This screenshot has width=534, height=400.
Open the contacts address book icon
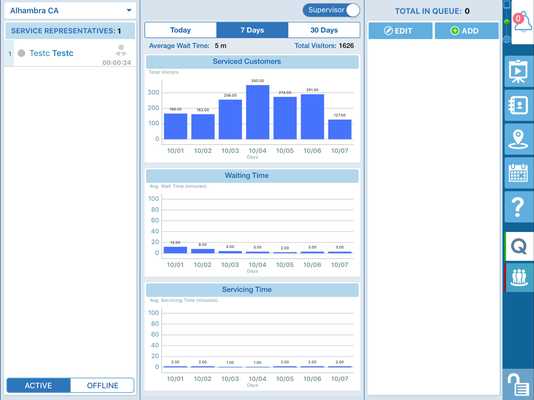pyautogui.click(x=519, y=106)
